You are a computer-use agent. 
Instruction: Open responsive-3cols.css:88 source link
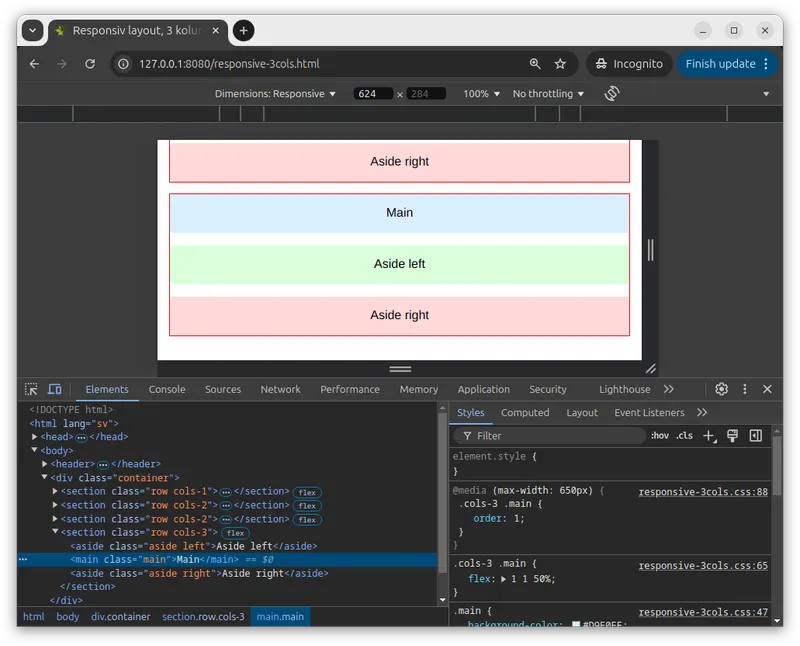coord(702,492)
